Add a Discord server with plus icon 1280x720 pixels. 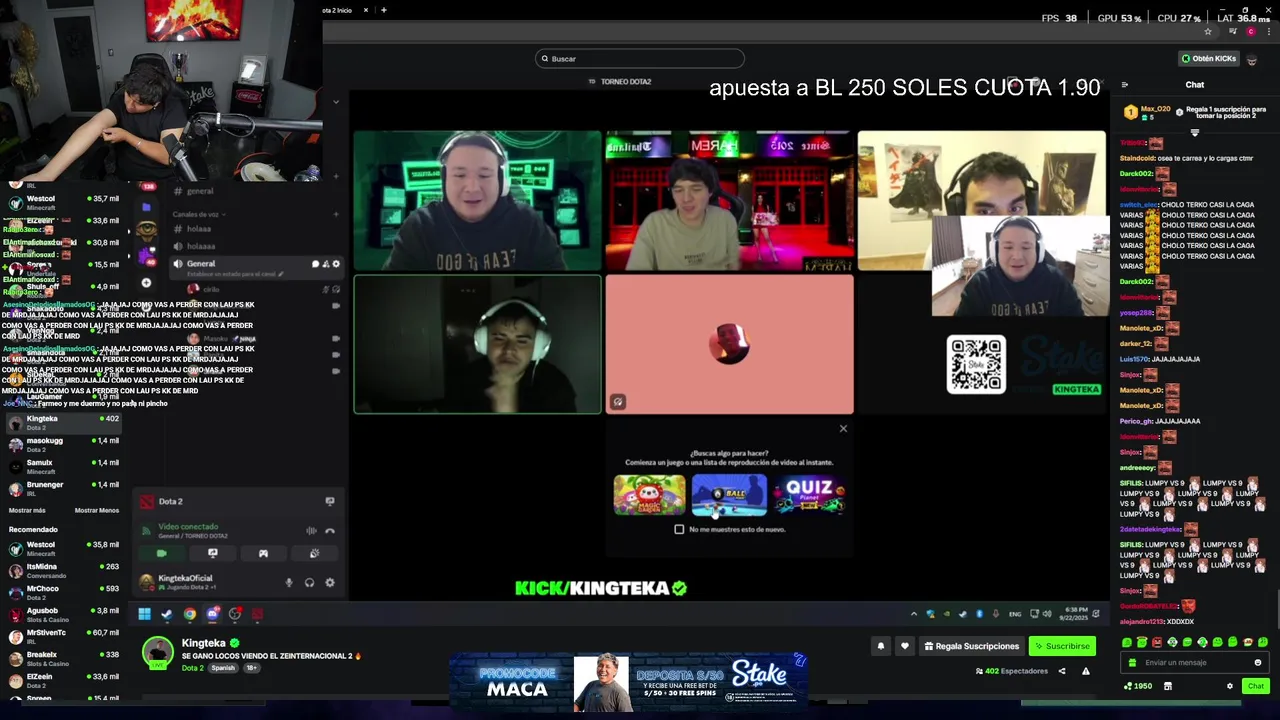[x=146, y=283]
